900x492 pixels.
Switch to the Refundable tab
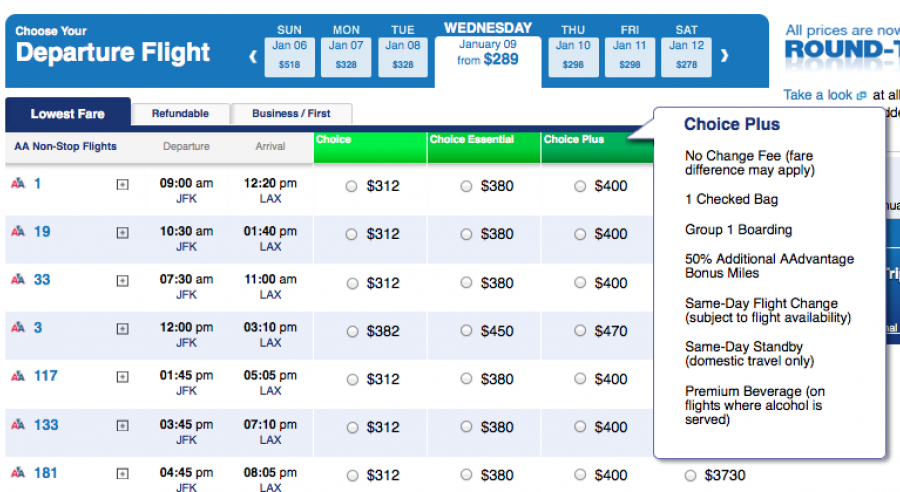180,114
